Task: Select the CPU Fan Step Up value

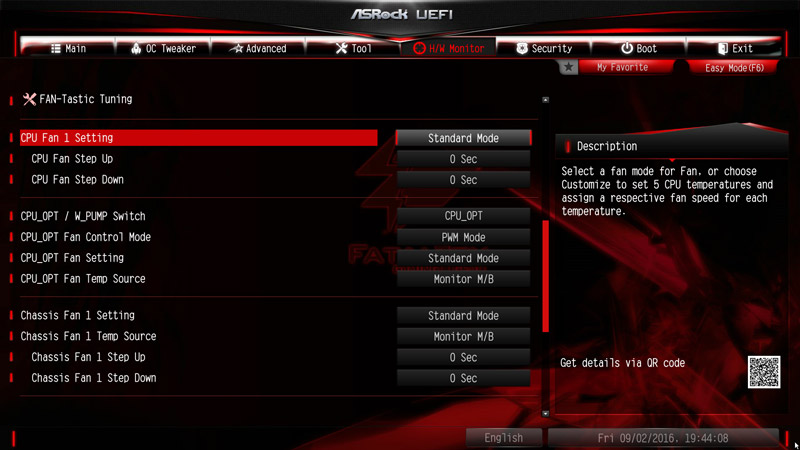Action: coord(463,159)
